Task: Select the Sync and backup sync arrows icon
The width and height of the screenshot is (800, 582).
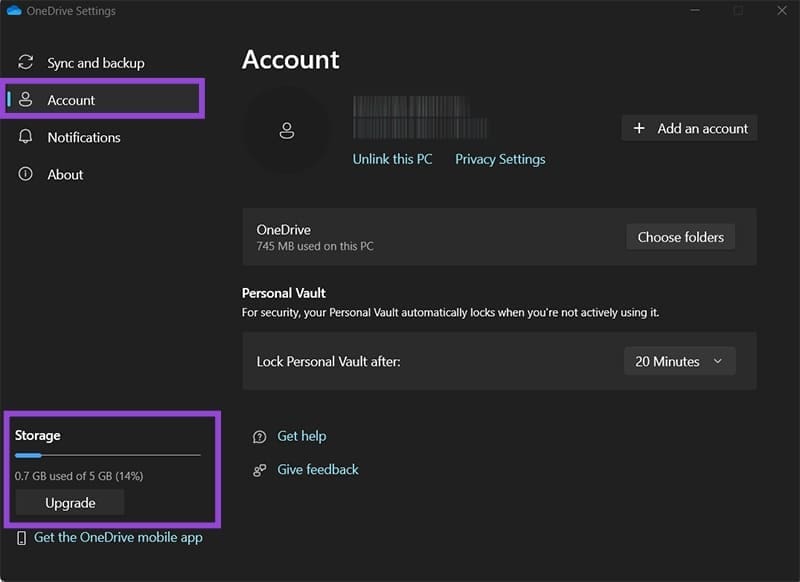Action: tap(25, 62)
